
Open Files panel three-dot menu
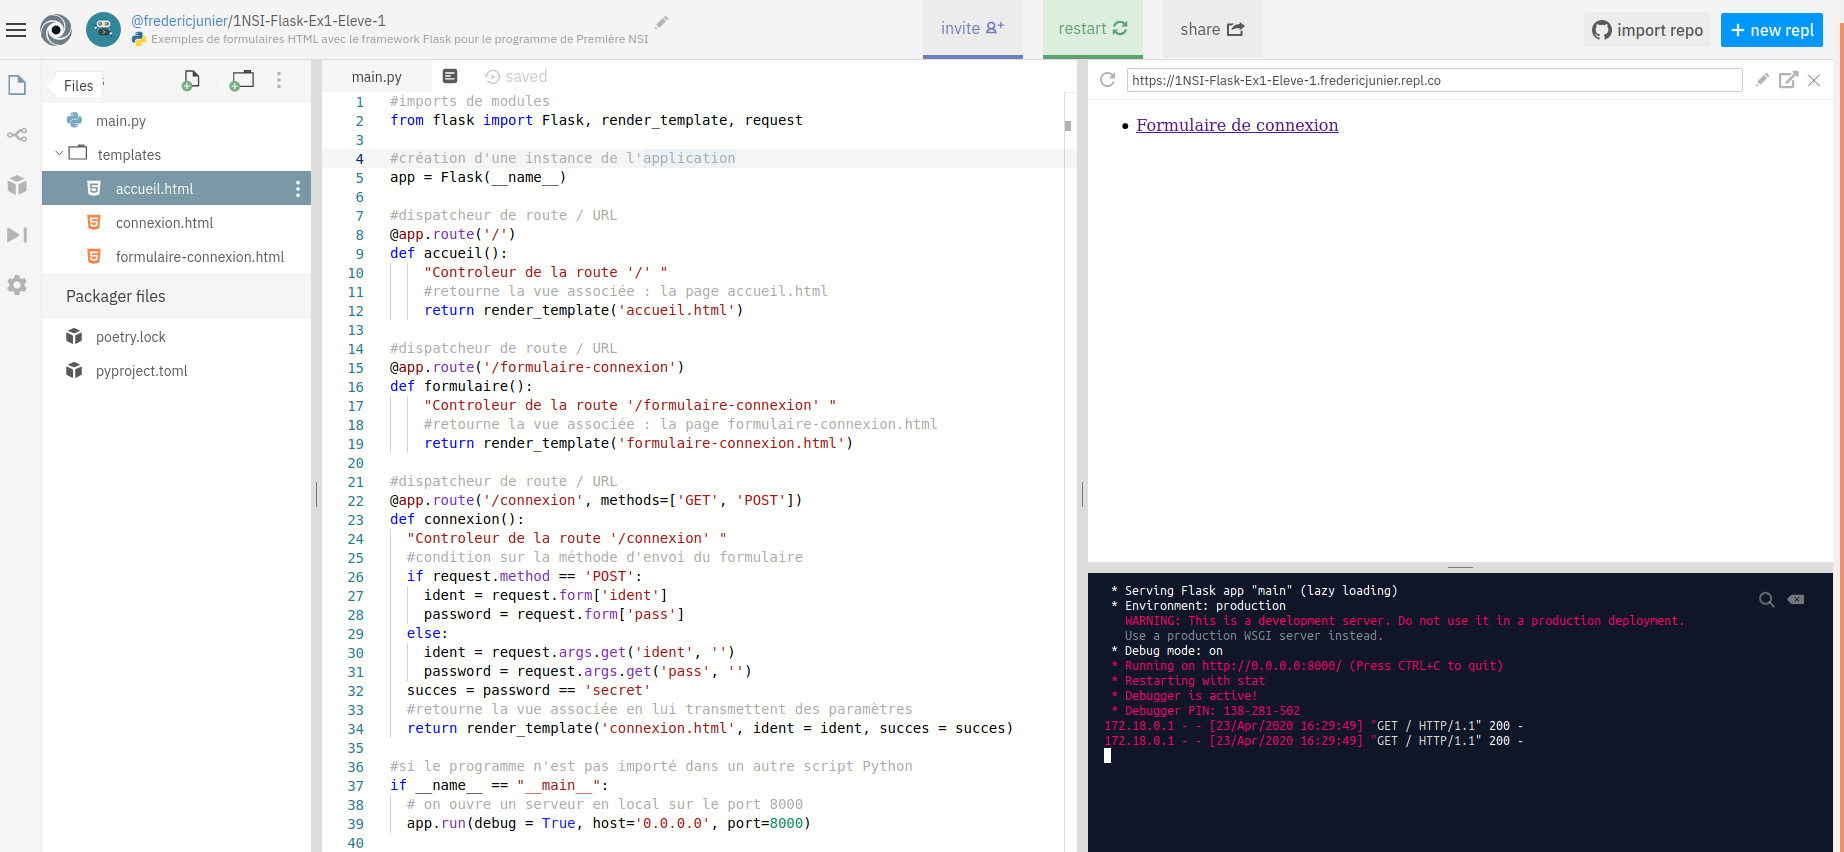coord(279,80)
